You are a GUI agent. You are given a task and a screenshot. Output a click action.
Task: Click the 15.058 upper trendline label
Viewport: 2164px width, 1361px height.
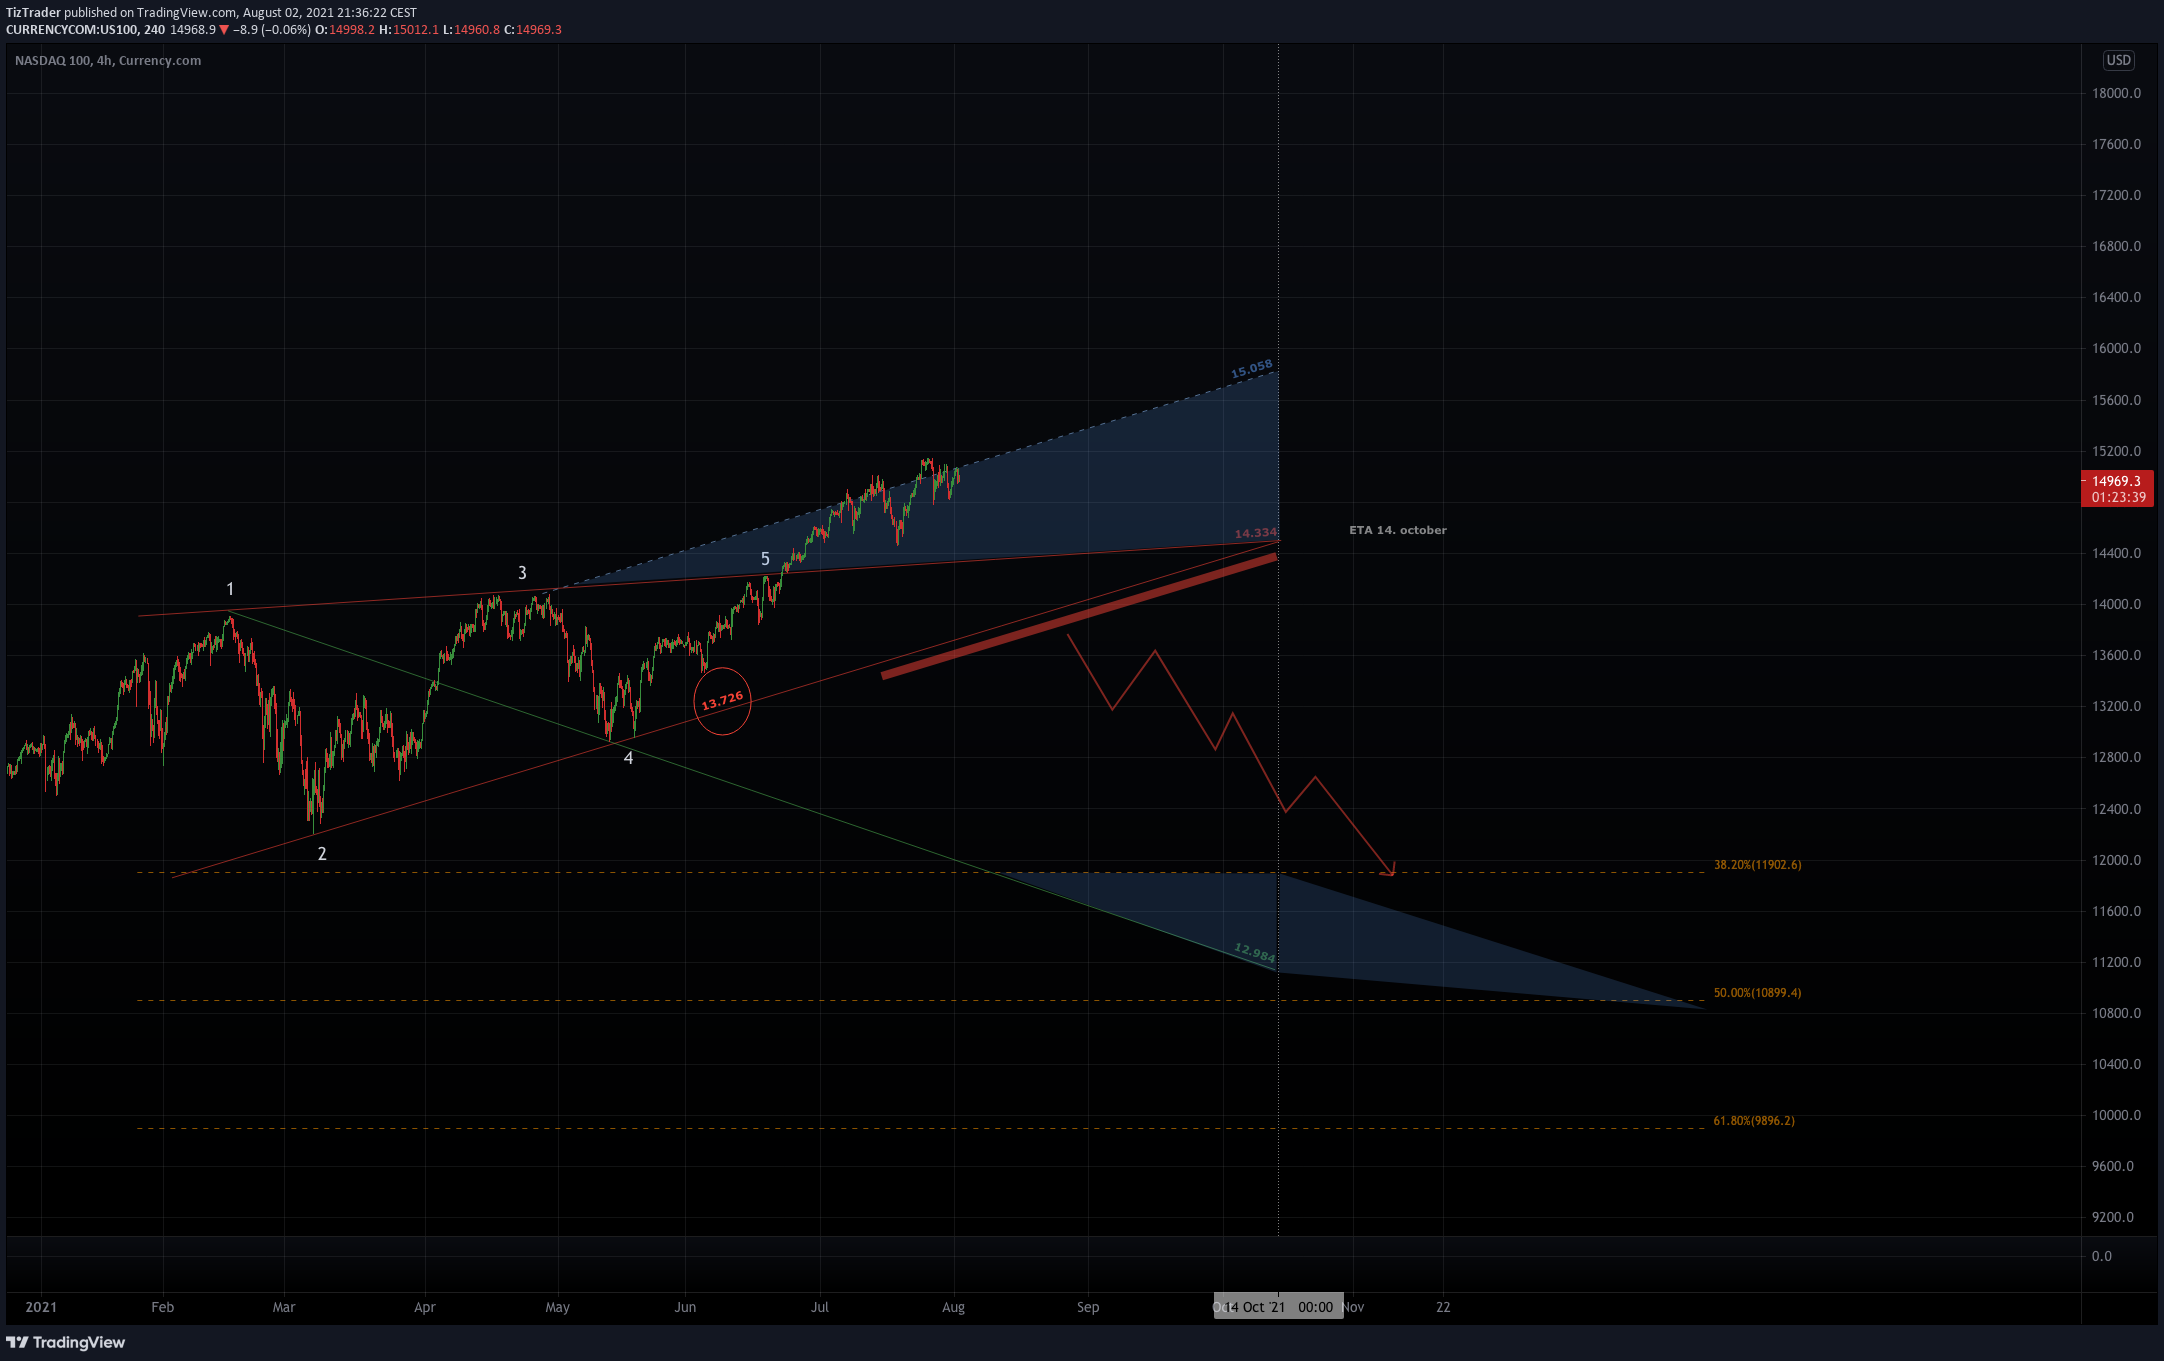click(x=1251, y=369)
